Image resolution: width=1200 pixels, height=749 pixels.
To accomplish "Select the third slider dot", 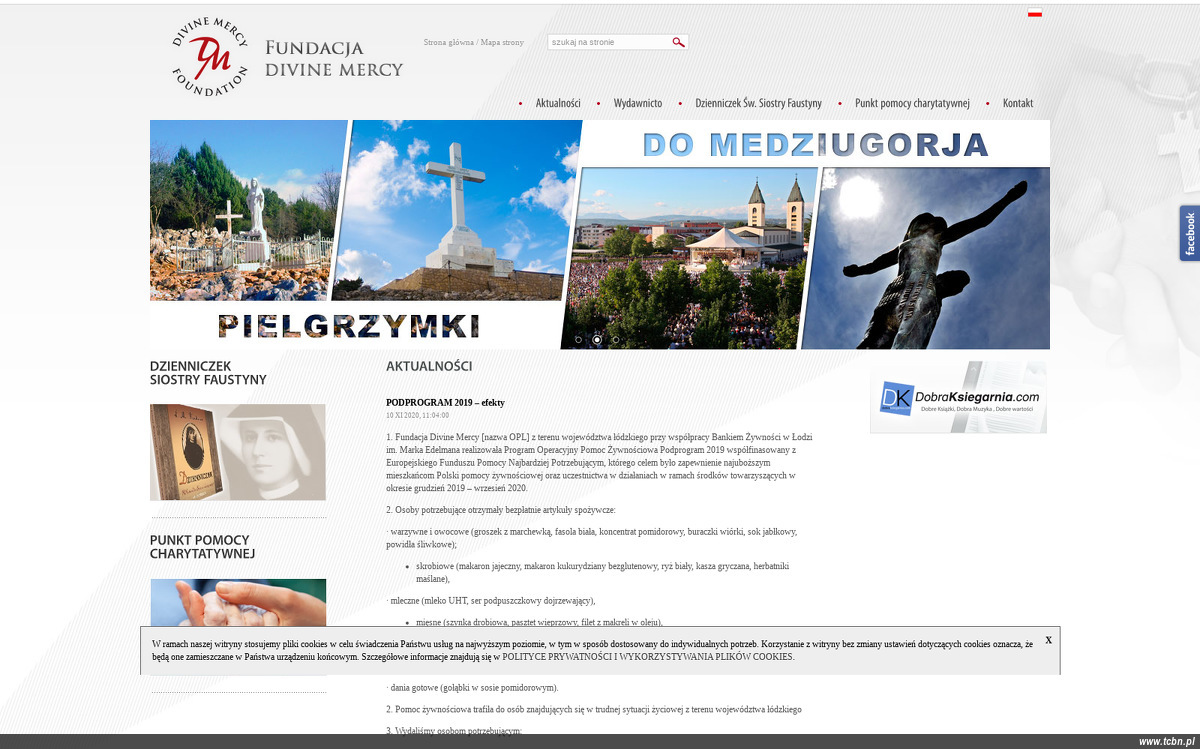I will pyautogui.click(x=615, y=340).
